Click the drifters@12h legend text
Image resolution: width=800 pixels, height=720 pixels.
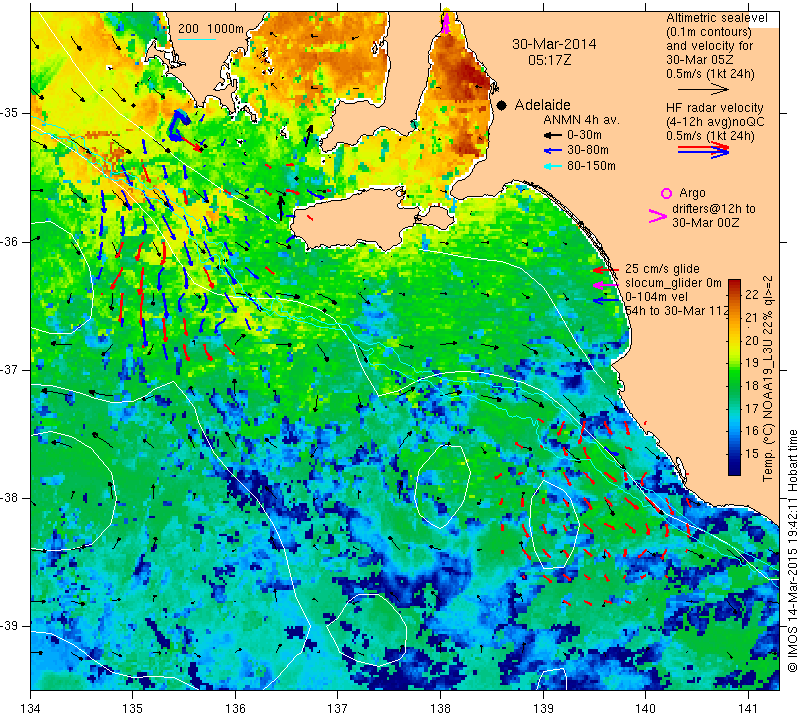pyautogui.click(x=714, y=209)
